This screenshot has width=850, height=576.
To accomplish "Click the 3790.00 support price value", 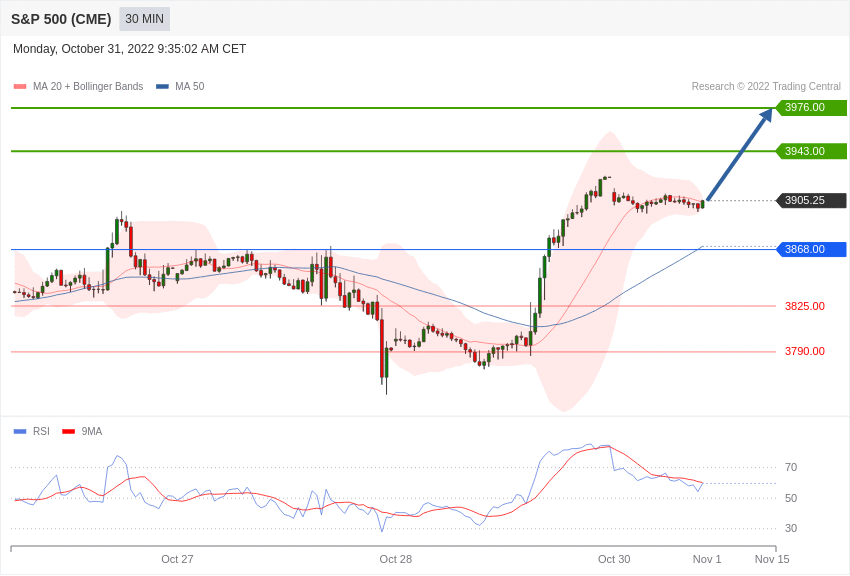I will (805, 351).
